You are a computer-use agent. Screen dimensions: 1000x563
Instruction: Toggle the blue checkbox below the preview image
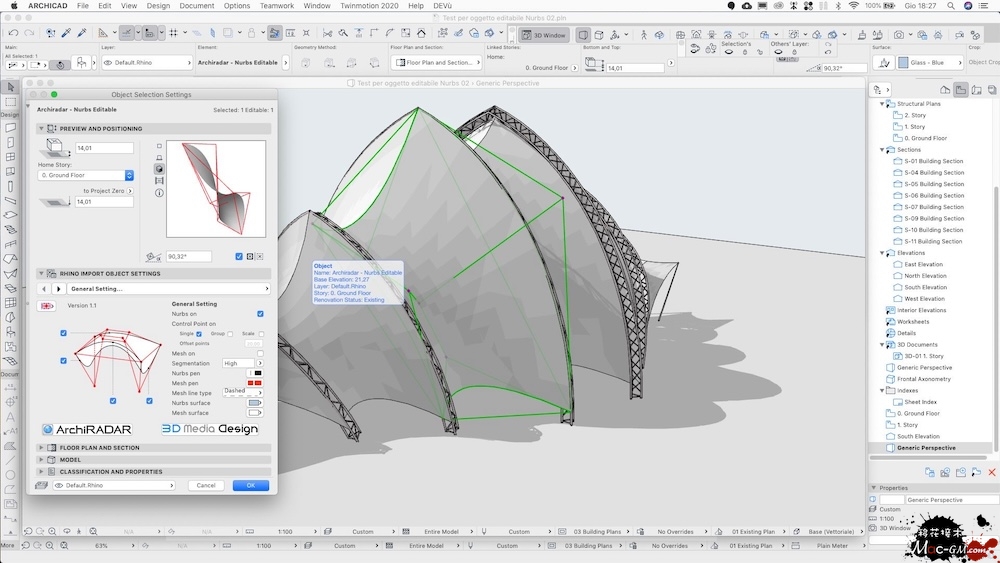coord(239,256)
